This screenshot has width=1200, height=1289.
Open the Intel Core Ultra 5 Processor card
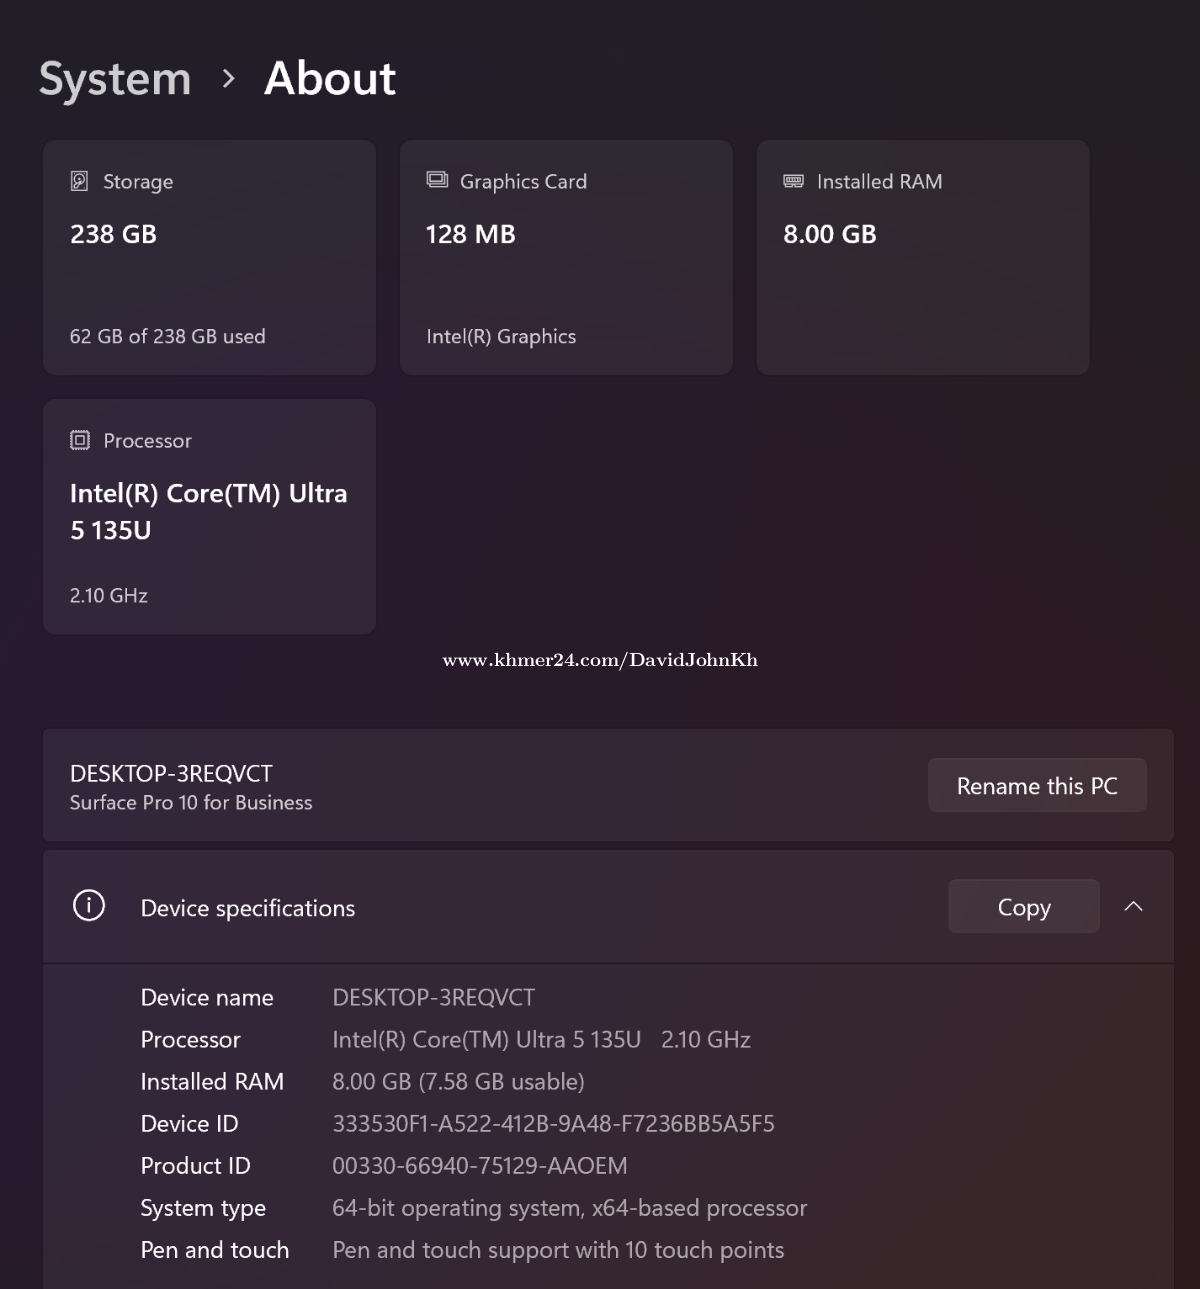click(x=209, y=517)
